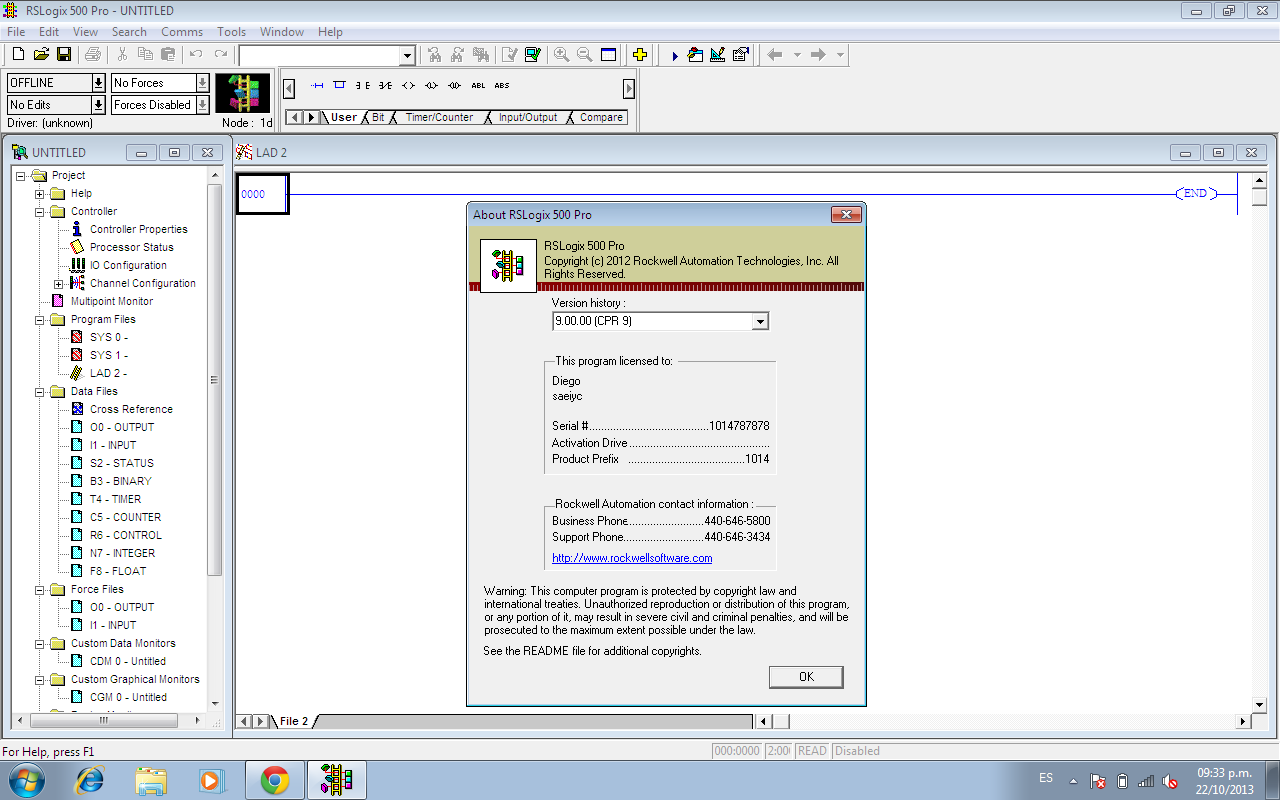Insert output energize coil instruction
1280x800 pixels.
tap(408, 86)
